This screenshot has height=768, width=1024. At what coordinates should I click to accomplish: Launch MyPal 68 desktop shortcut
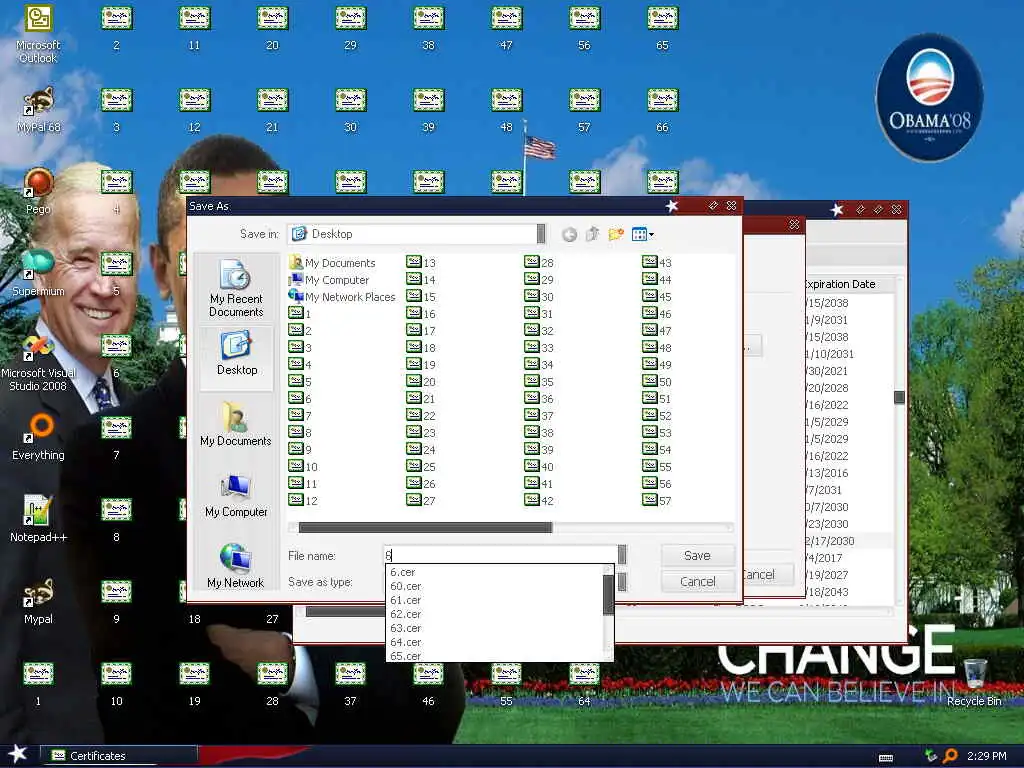(38, 110)
